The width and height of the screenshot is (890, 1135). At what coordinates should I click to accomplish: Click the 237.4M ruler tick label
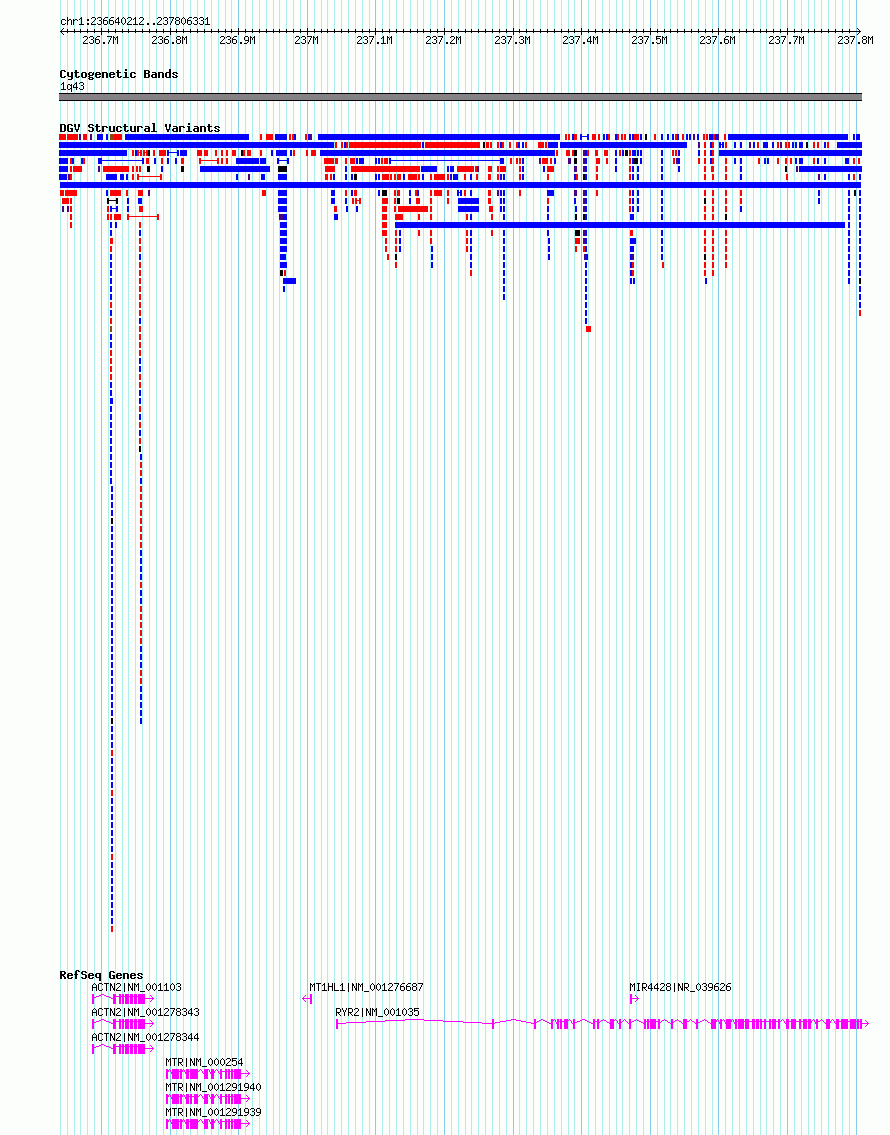point(580,41)
